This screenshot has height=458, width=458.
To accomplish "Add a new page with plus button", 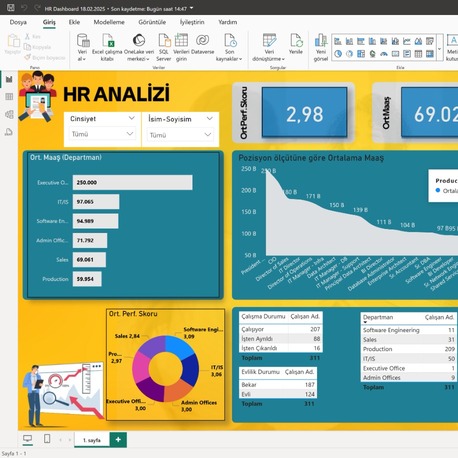I will click(118, 440).
